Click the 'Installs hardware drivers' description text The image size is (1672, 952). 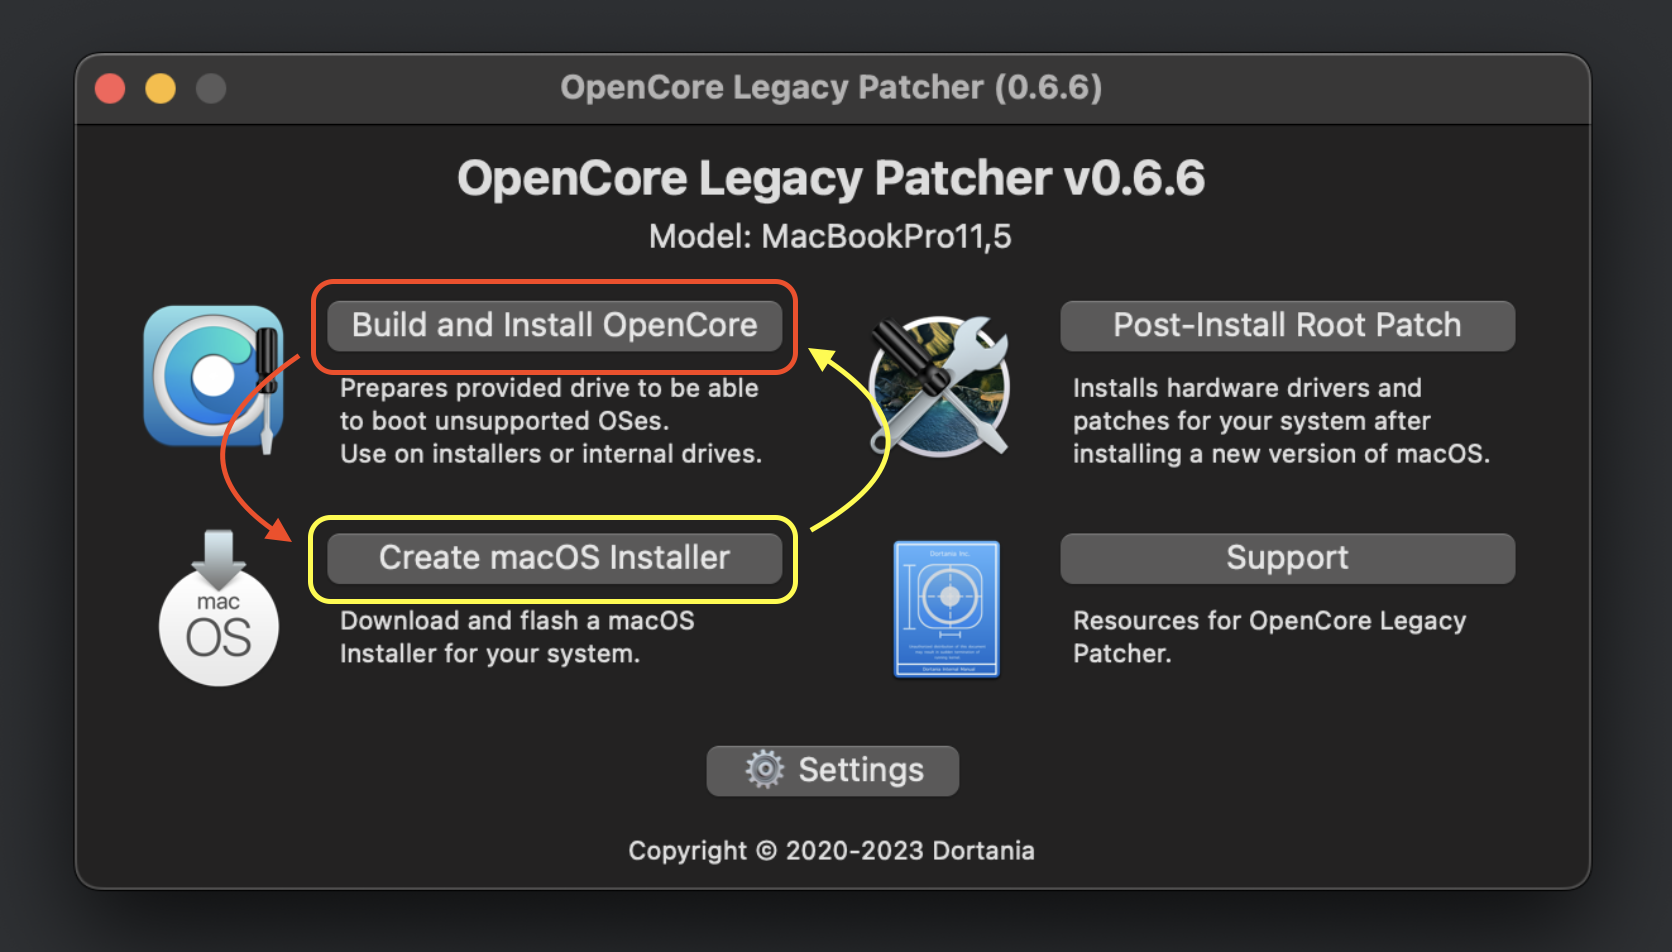1281,421
